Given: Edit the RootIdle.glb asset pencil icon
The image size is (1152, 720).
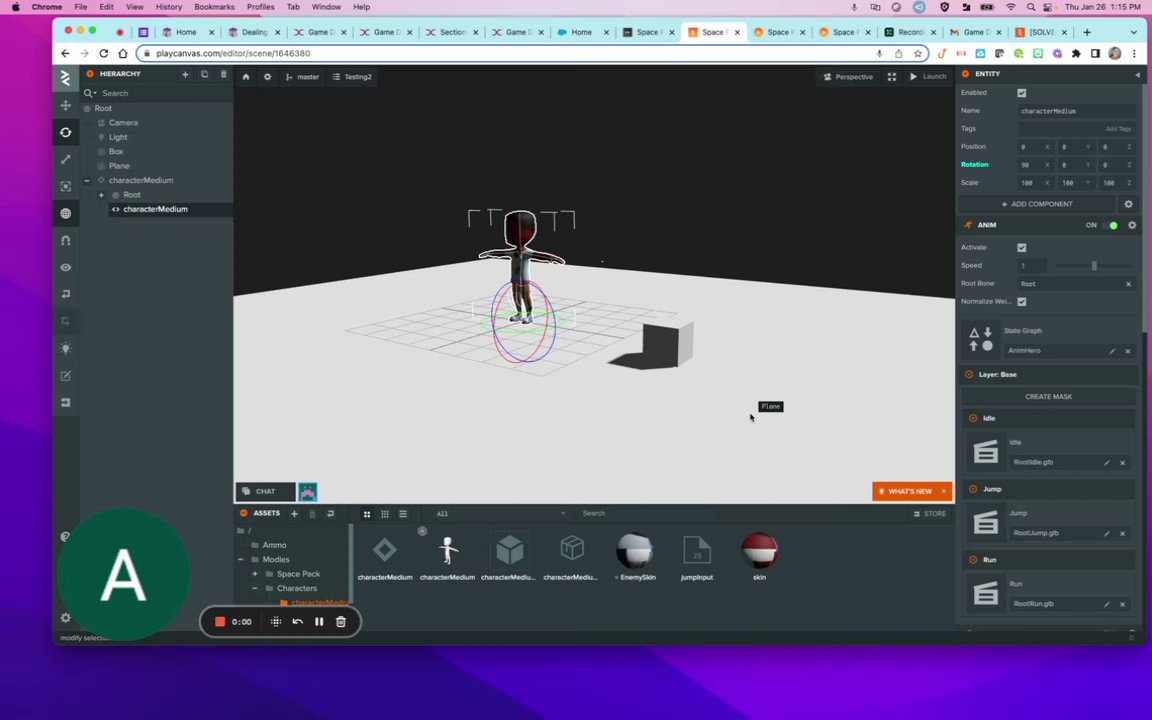Looking at the screenshot, I should coord(1106,463).
